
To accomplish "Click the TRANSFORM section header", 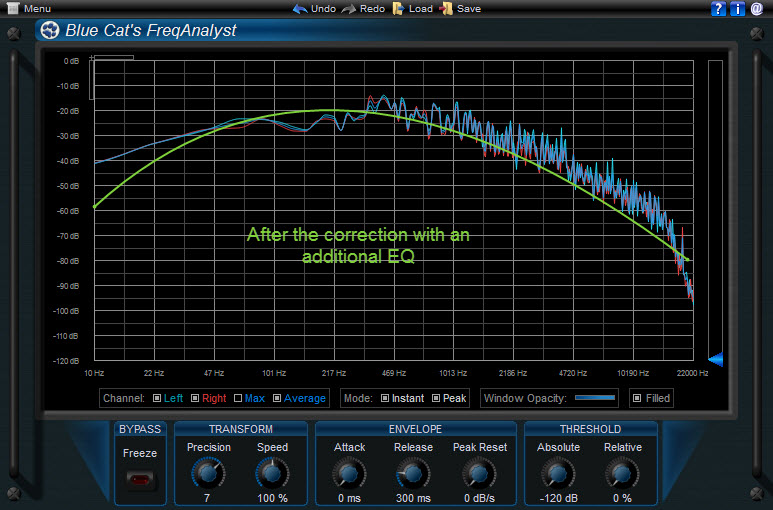I will point(241,429).
